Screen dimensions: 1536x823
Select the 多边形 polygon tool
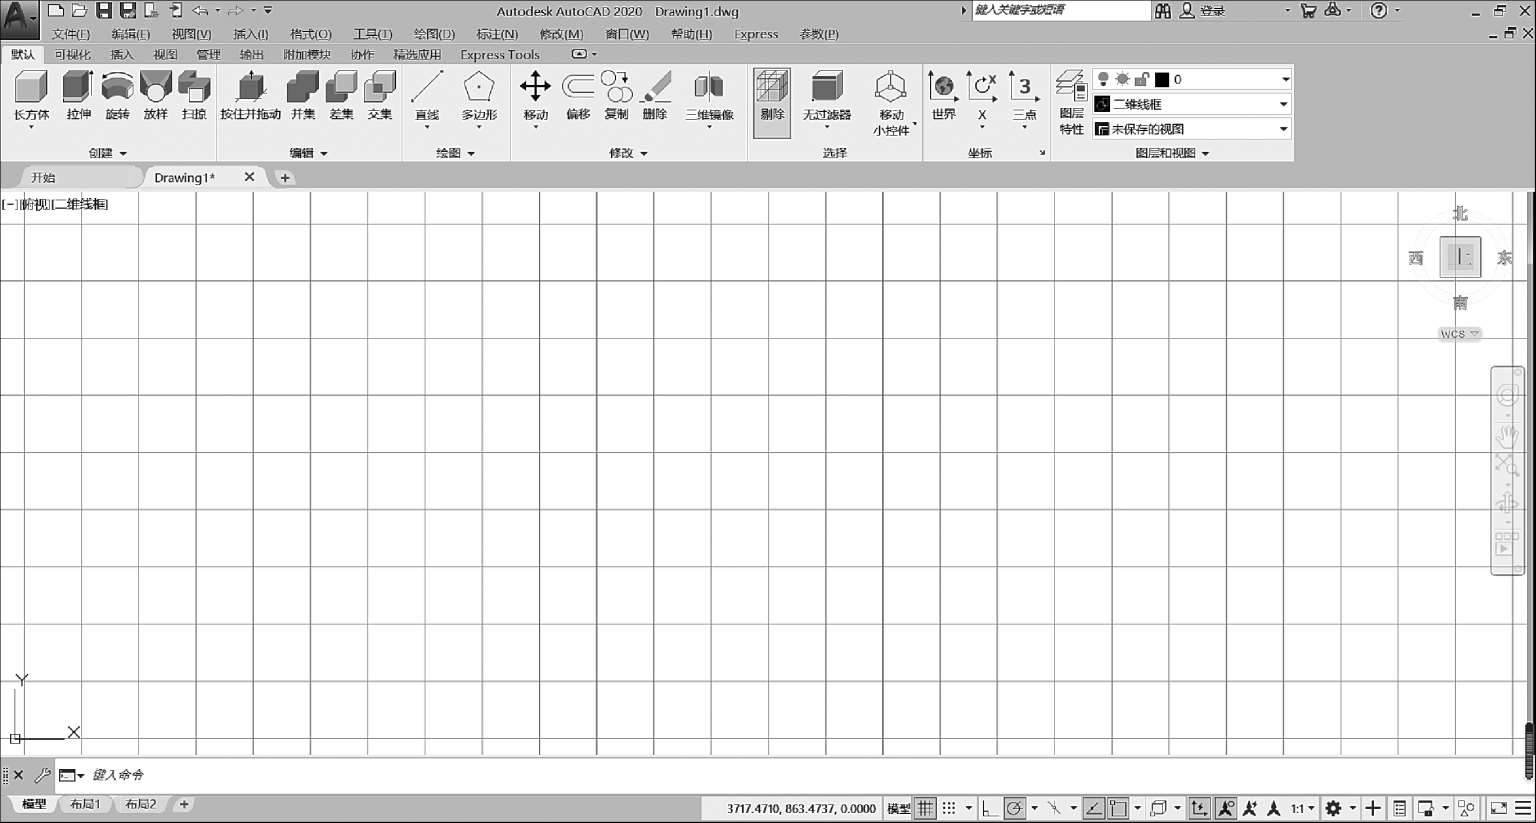coord(479,96)
